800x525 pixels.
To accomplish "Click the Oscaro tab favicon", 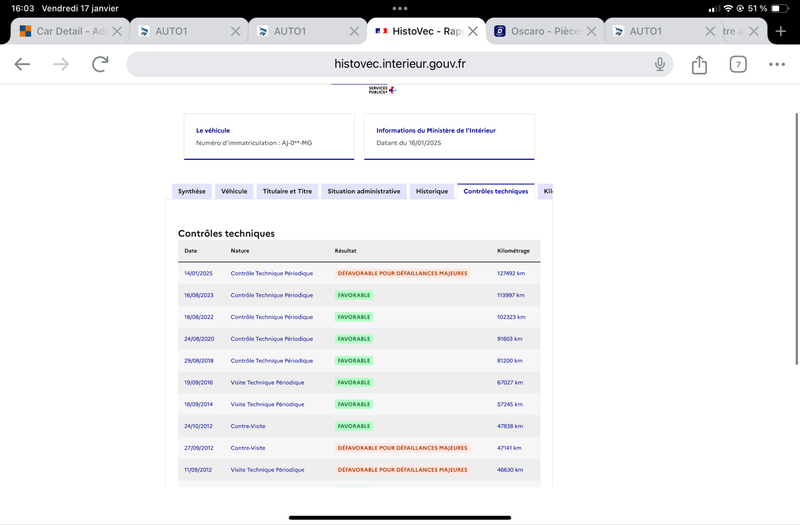I will 500,31.
